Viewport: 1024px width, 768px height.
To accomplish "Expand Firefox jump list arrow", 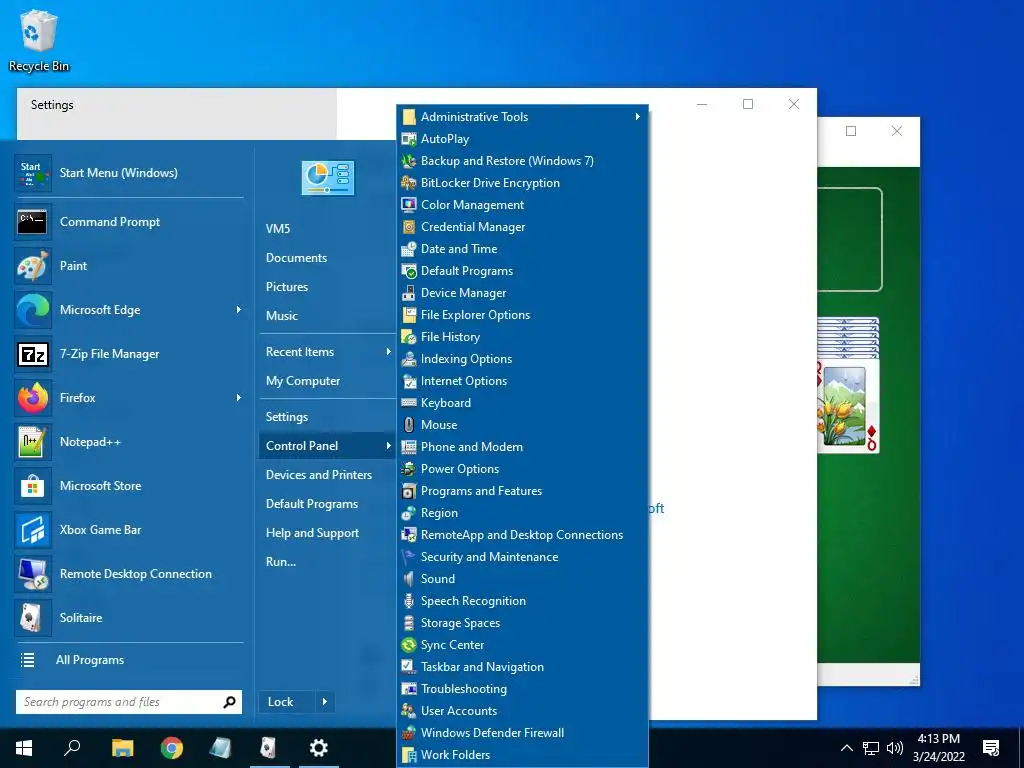I will click(x=239, y=398).
